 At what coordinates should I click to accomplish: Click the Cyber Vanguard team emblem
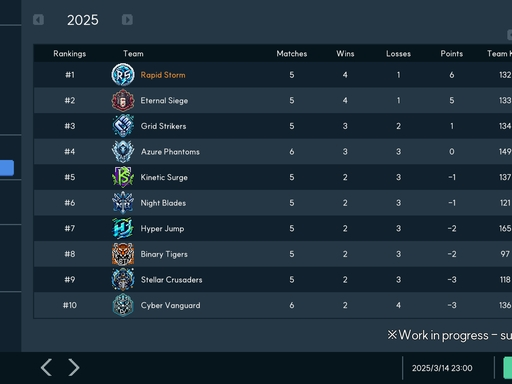pos(123,305)
